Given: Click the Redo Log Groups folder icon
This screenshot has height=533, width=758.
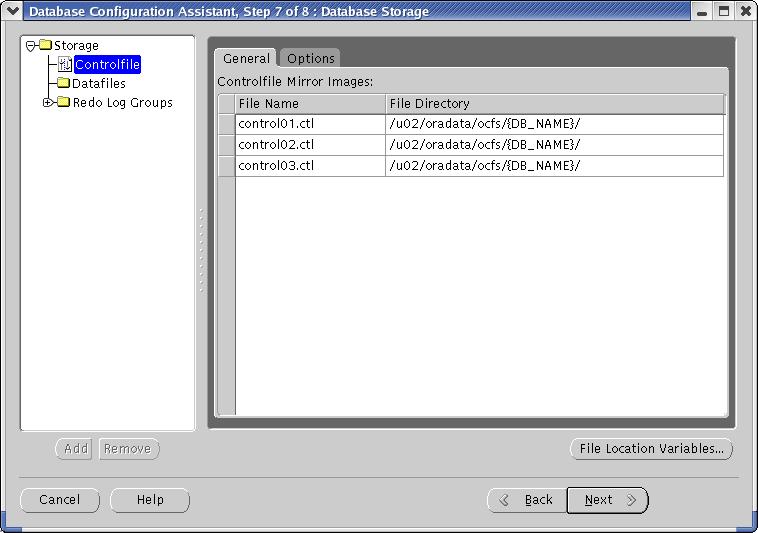Looking at the screenshot, I should tap(64, 103).
